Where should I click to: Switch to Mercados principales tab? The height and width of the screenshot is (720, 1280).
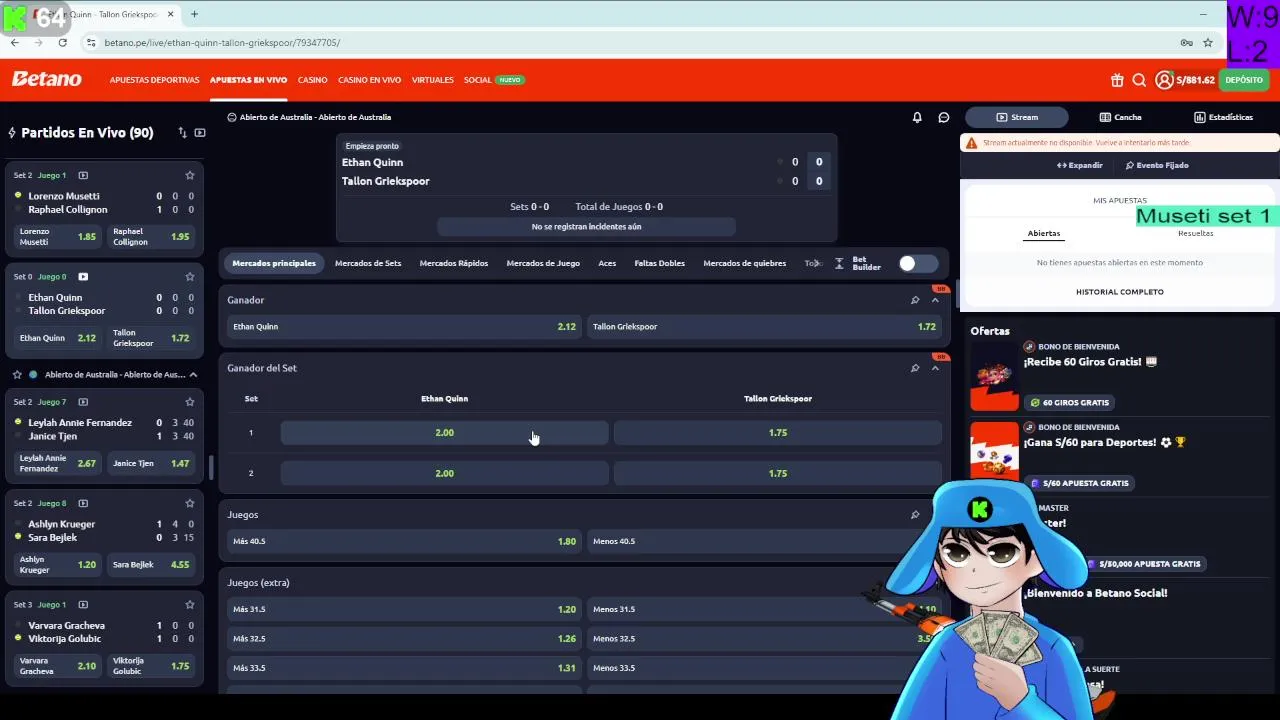pyautogui.click(x=274, y=263)
